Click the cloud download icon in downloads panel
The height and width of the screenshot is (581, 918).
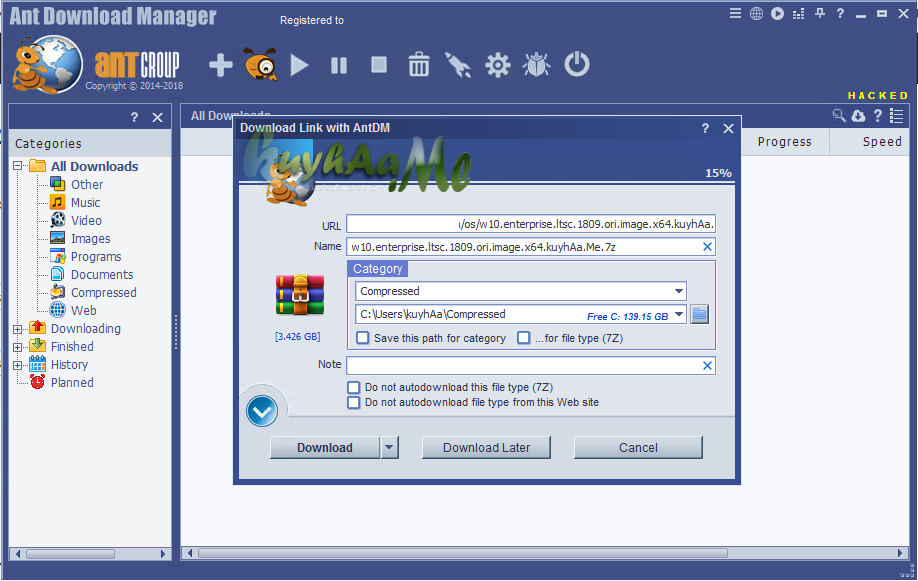(858, 116)
